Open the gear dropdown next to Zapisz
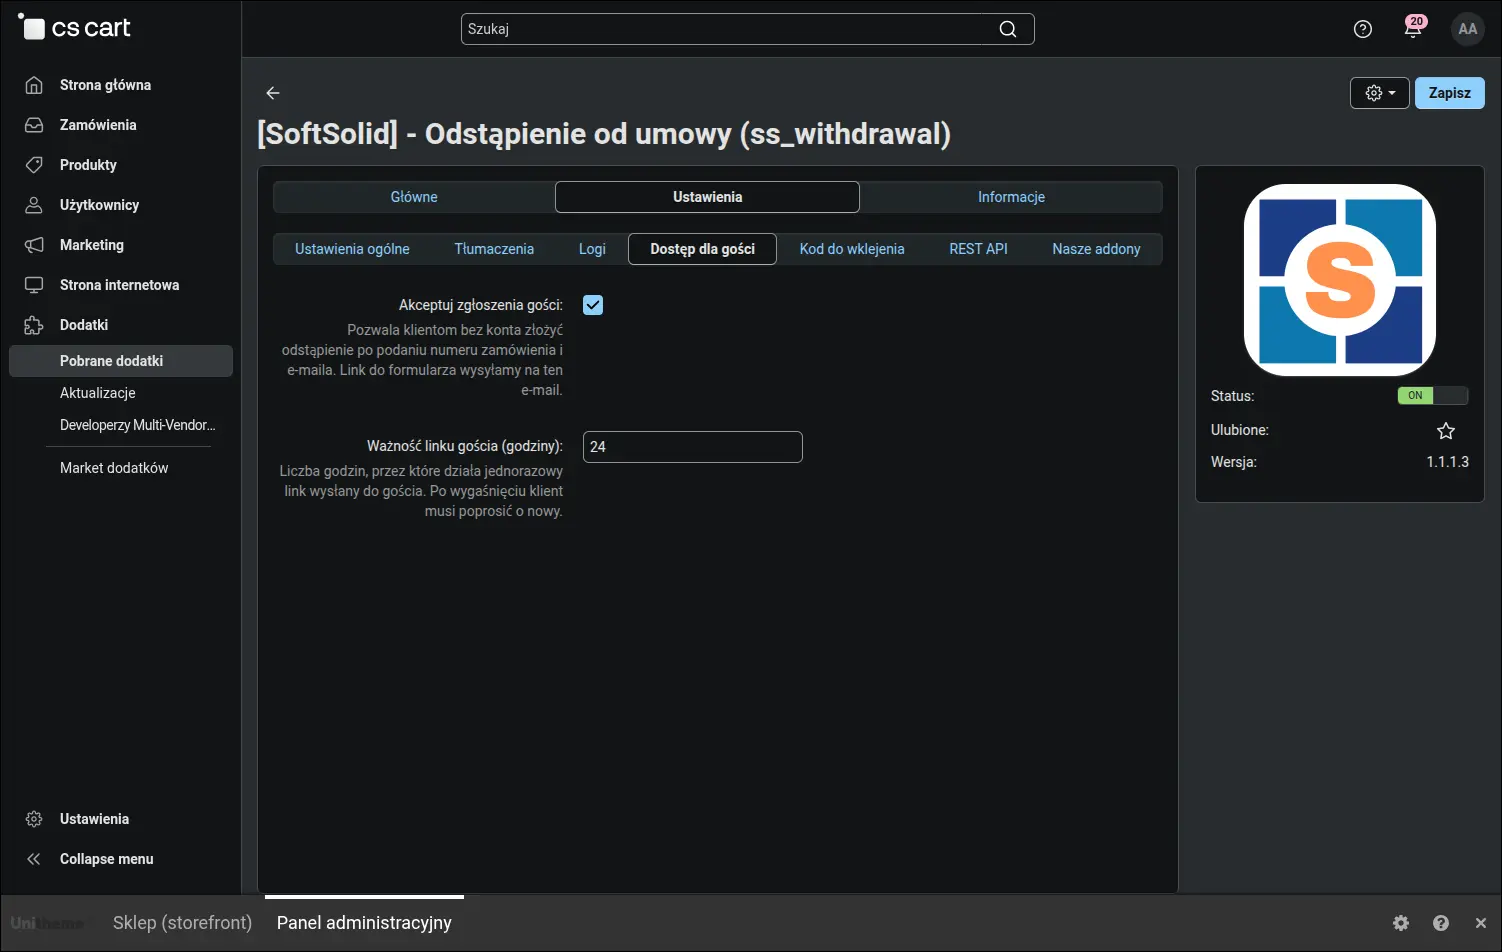The width and height of the screenshot is (1502, 952). [x=1380, y=93]
